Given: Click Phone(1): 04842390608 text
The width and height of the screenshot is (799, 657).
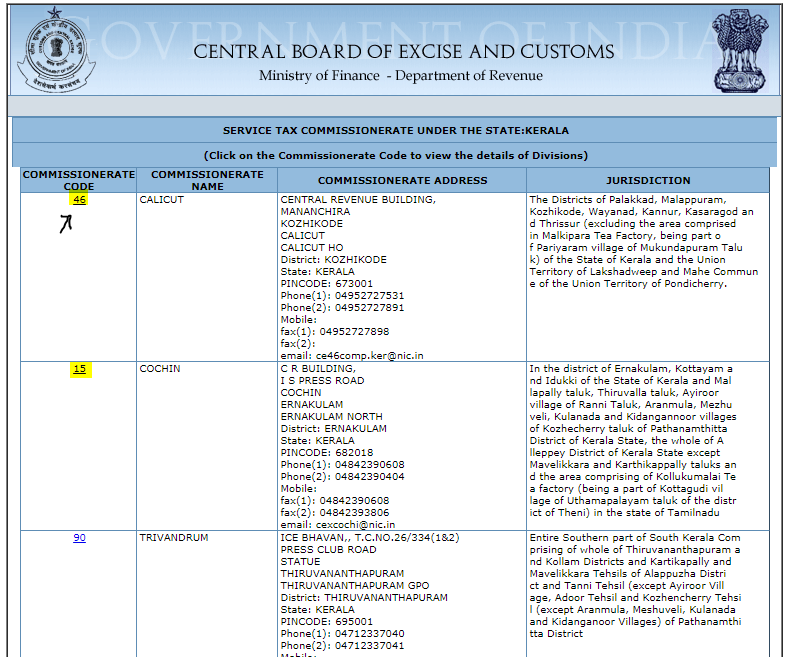Looking at the screenshot, I should 342,464.
